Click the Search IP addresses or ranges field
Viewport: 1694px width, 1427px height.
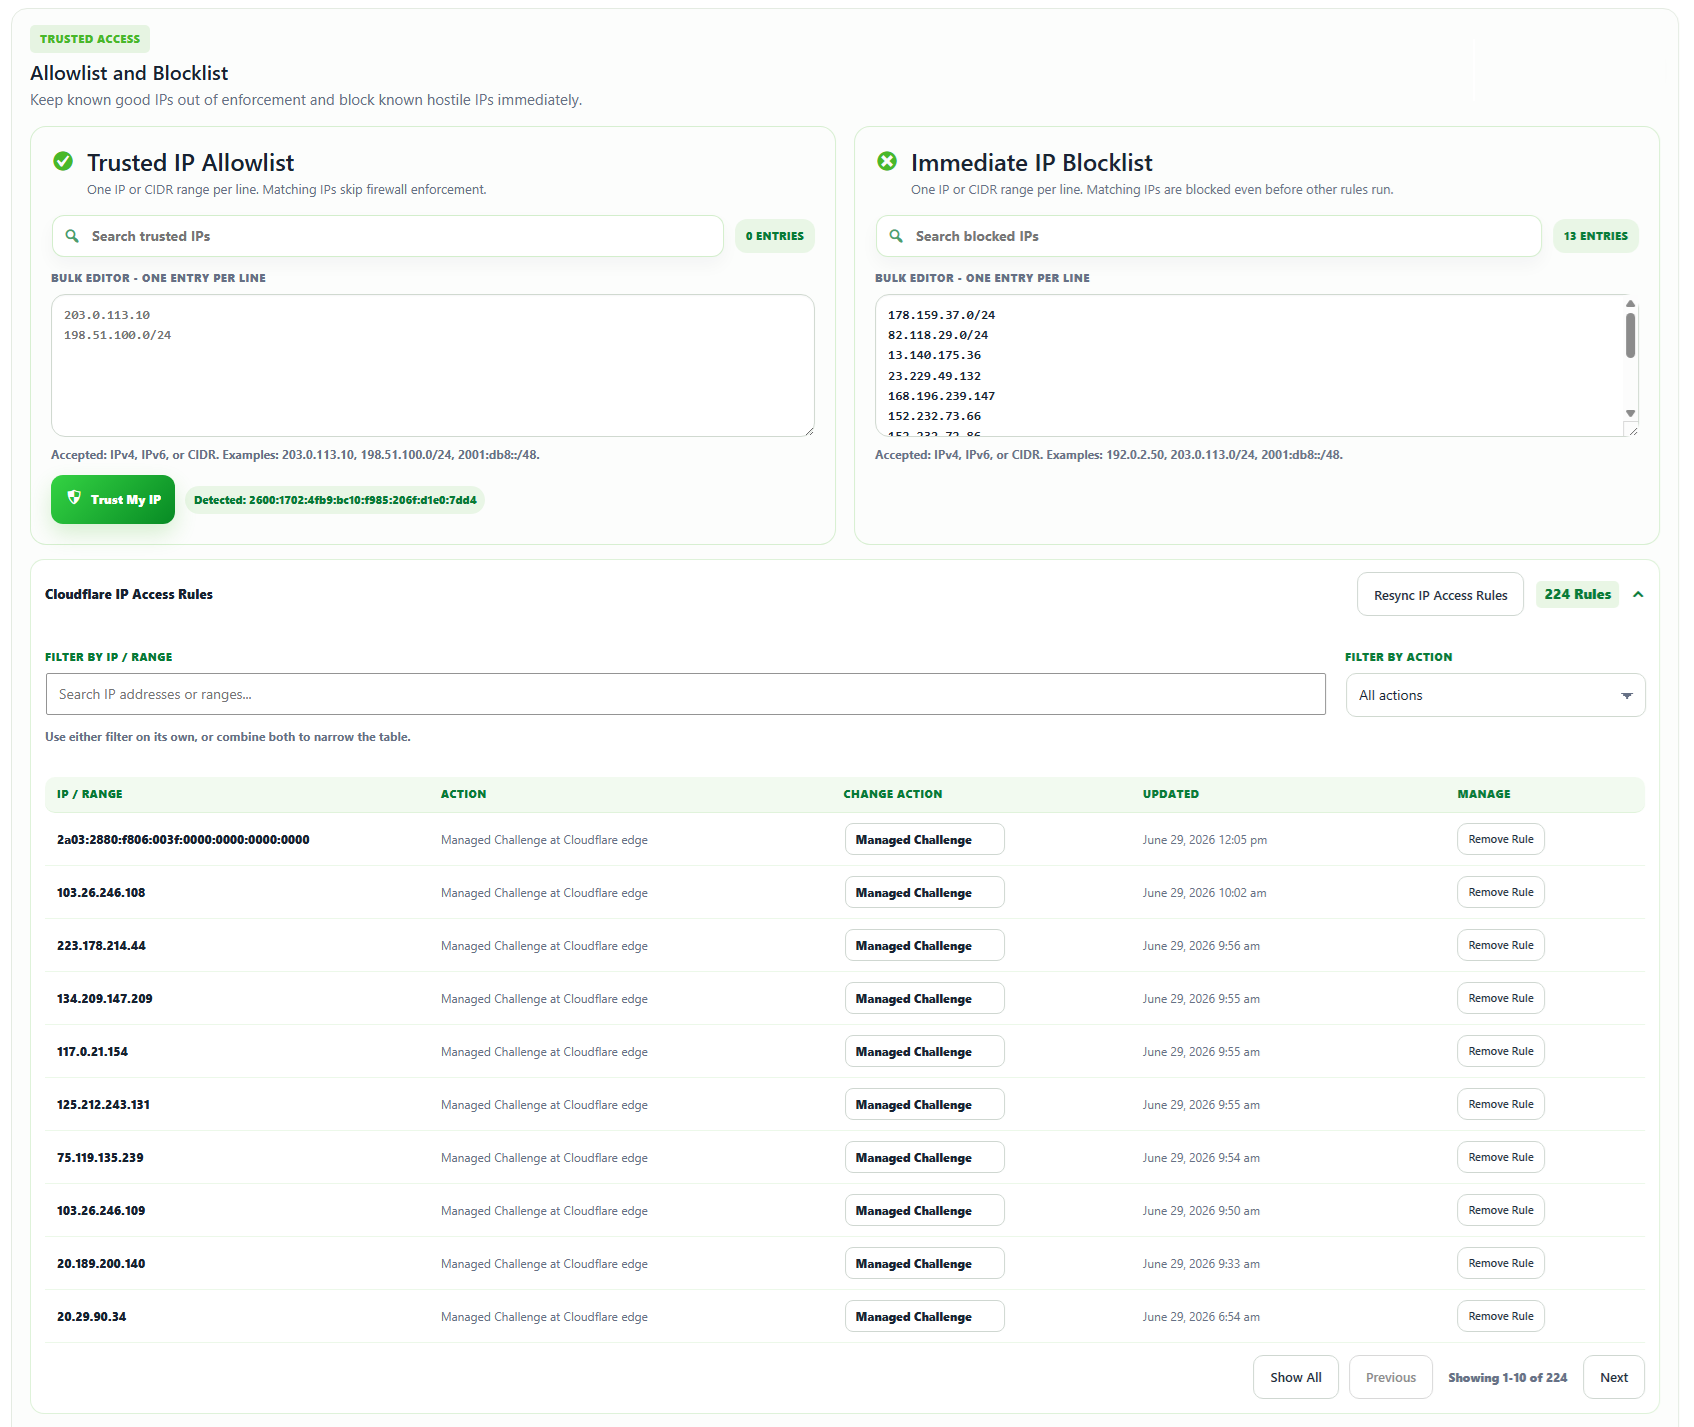pyautogui.click(x=685, y=694)
